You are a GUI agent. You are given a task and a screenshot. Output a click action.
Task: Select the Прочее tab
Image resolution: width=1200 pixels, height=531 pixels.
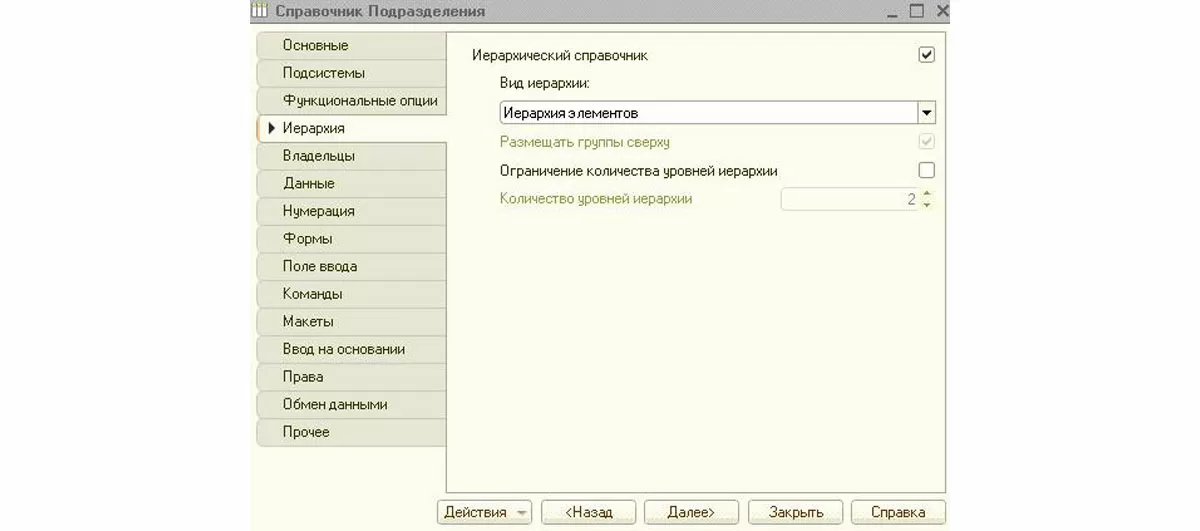point(351,433)
